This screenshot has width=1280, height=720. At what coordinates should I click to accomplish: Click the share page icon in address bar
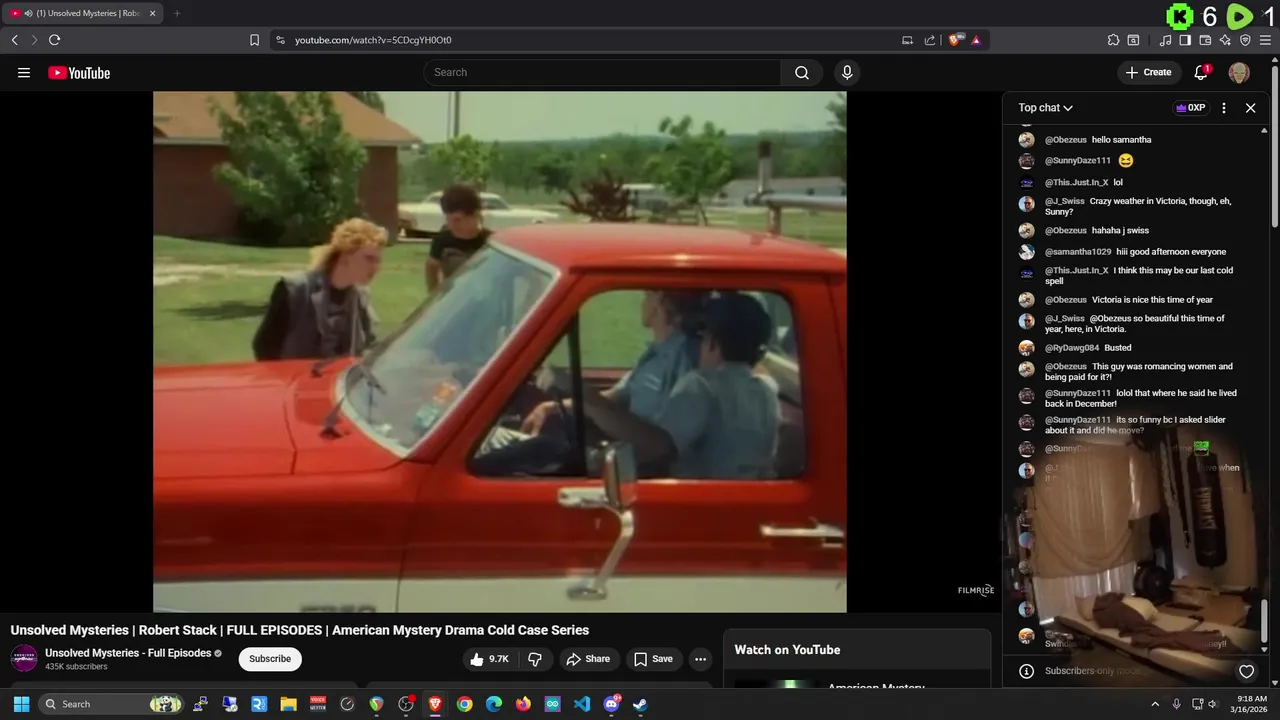pyautogui.click(x=930, y=40)
